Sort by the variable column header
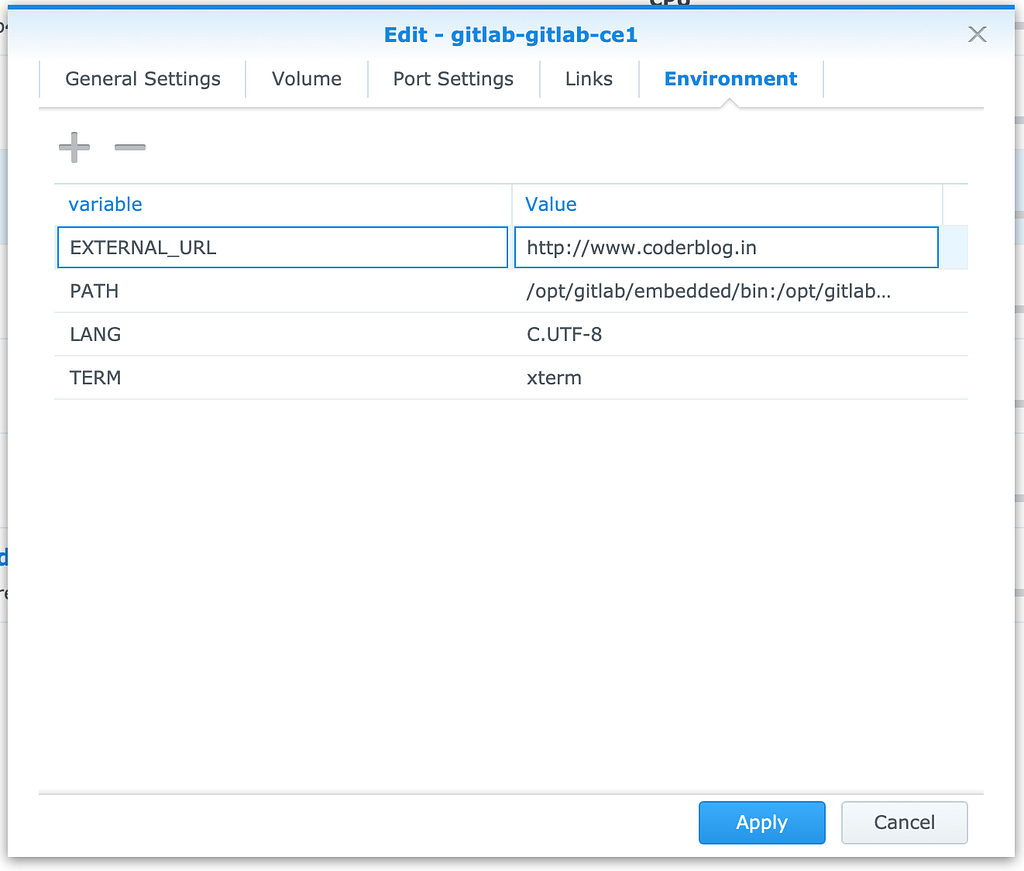Viewport: 1024px width, 871px height. pos(283,204)
